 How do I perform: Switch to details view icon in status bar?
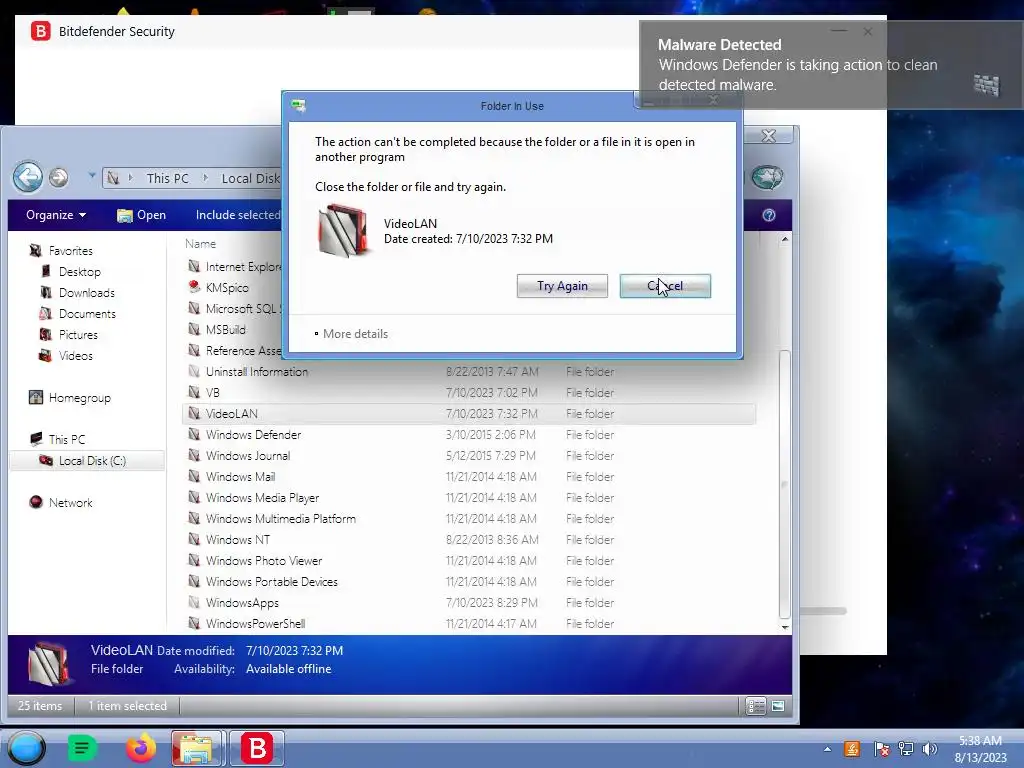click(756, 706)
